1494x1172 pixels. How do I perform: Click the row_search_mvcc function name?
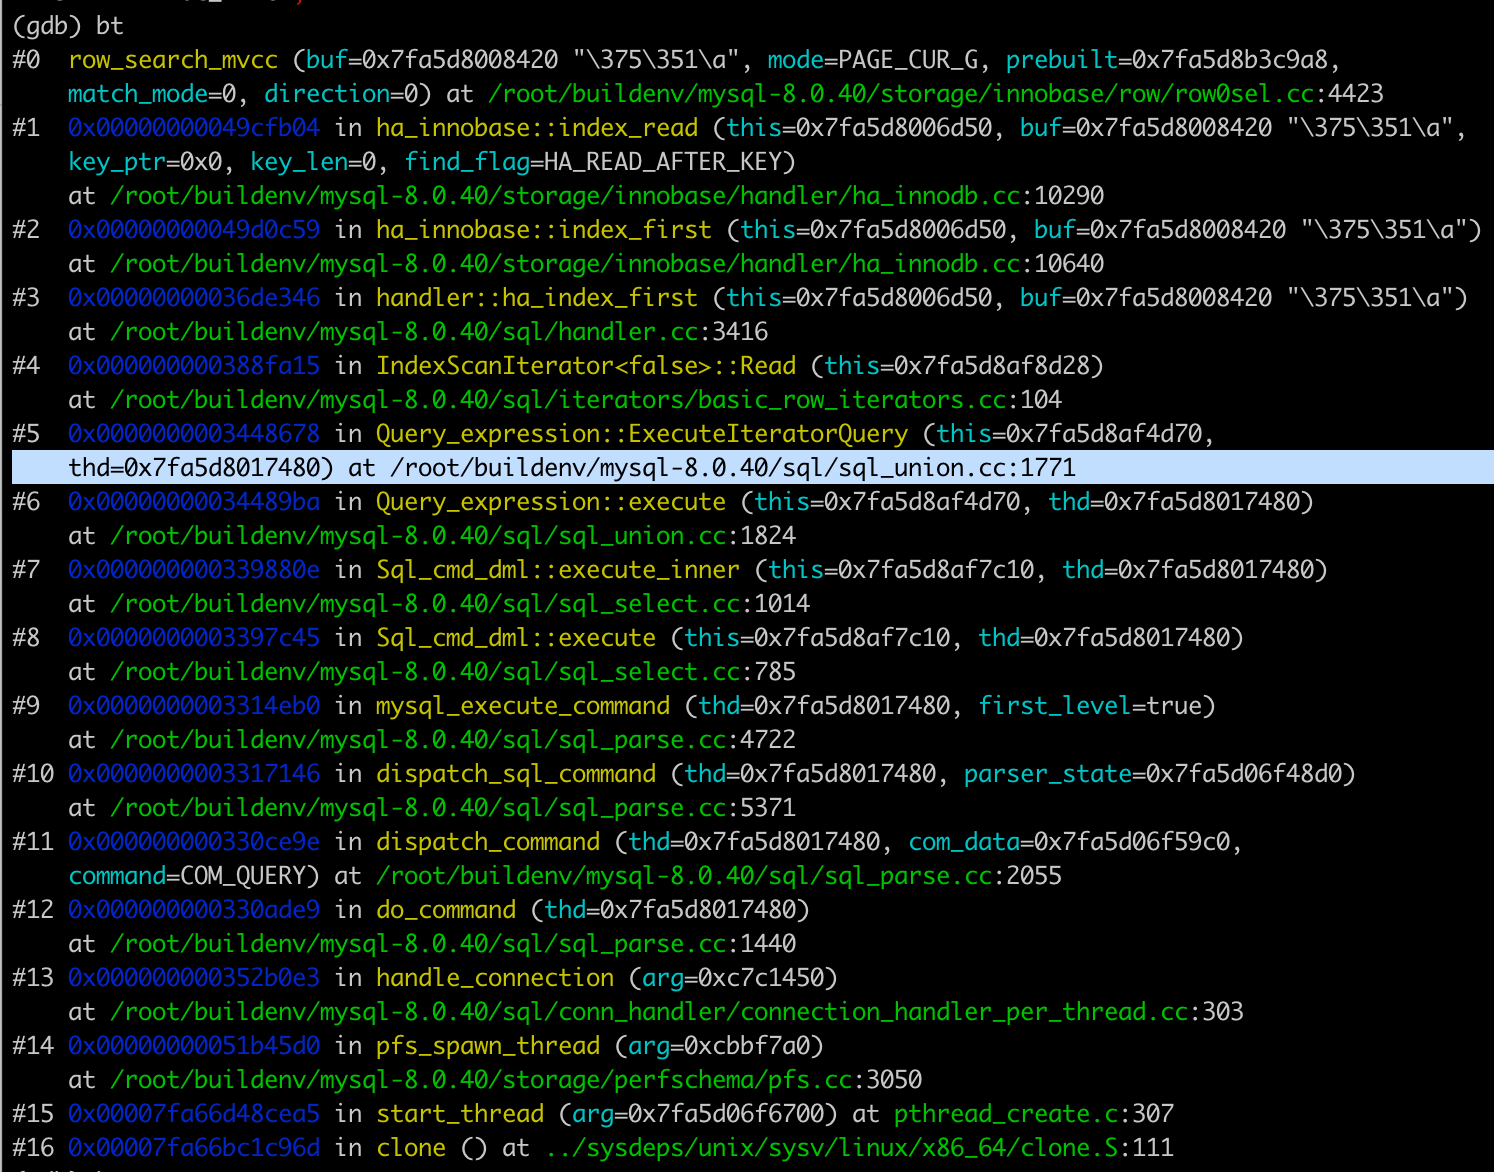172,60
